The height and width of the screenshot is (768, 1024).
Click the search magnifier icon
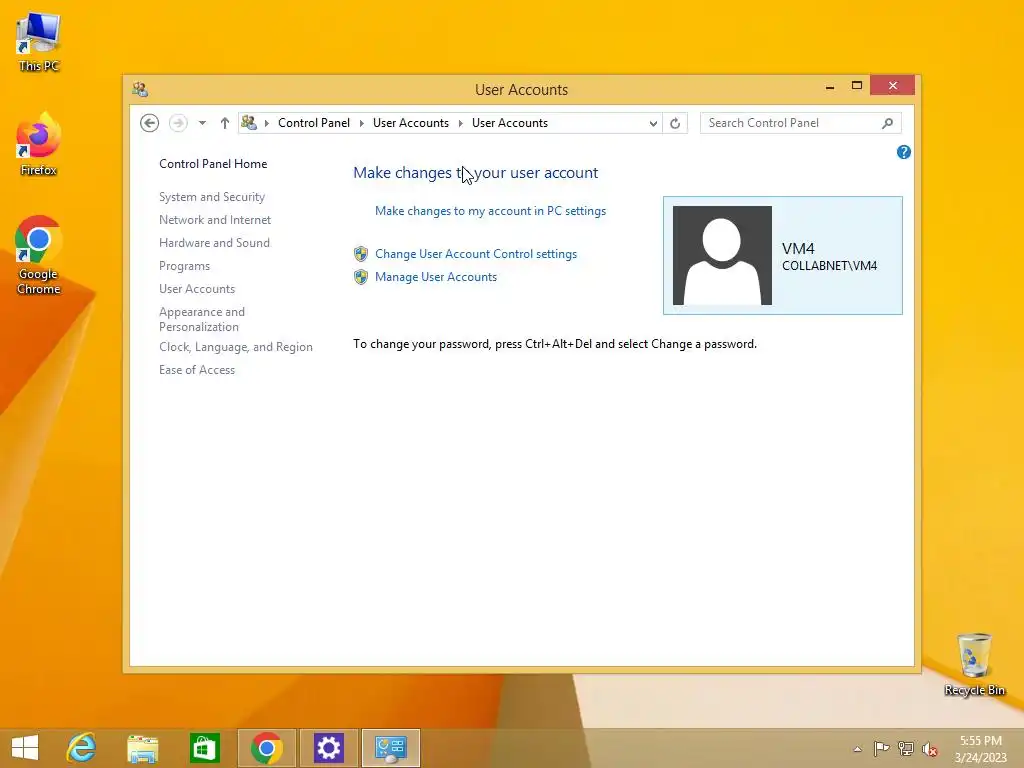[x=888, y=123]
